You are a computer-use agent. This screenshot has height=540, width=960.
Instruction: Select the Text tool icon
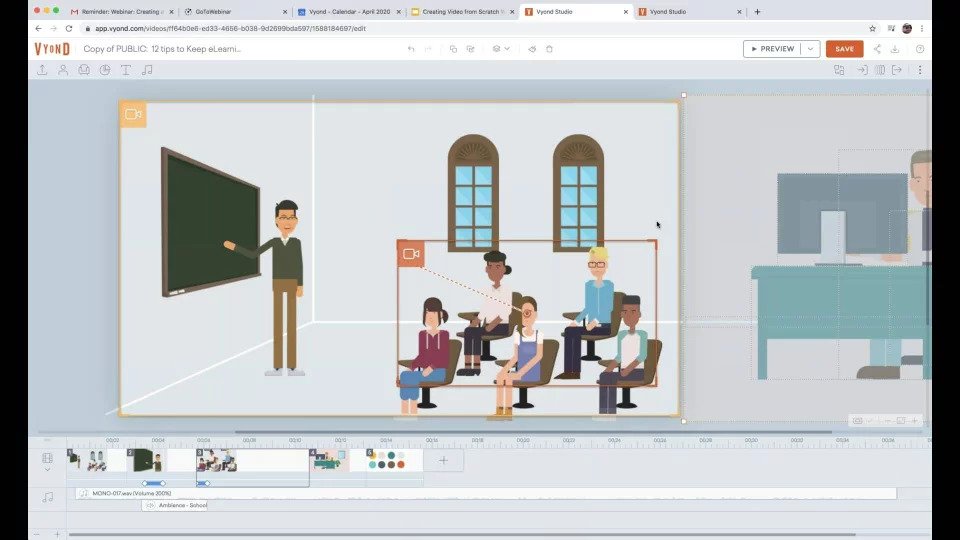126,70
